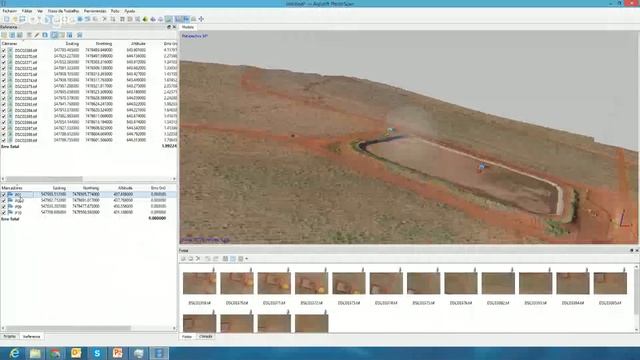Float the Reference pane with undock icon
640x360 pixels.
click(169, 27)
